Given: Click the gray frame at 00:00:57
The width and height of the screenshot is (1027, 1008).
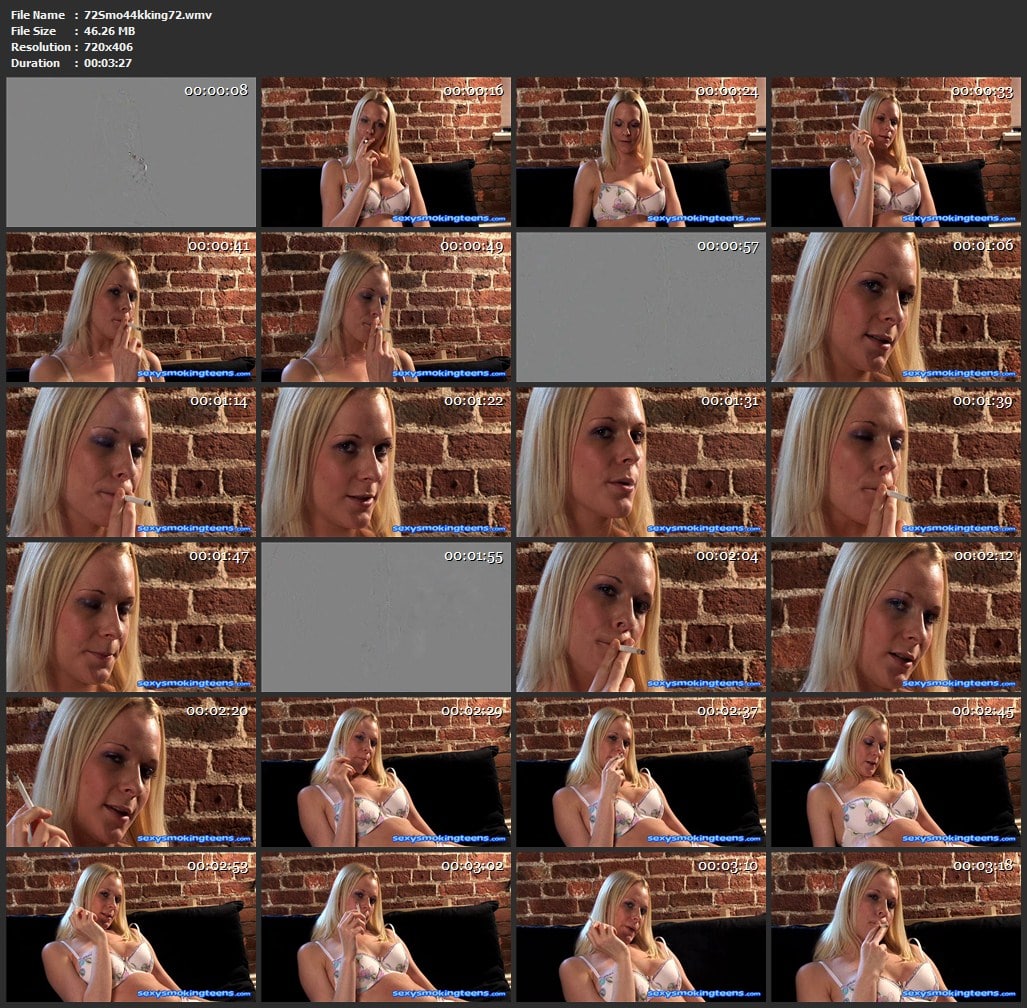Looking at the screenshot, I should [x=641, y=307].
